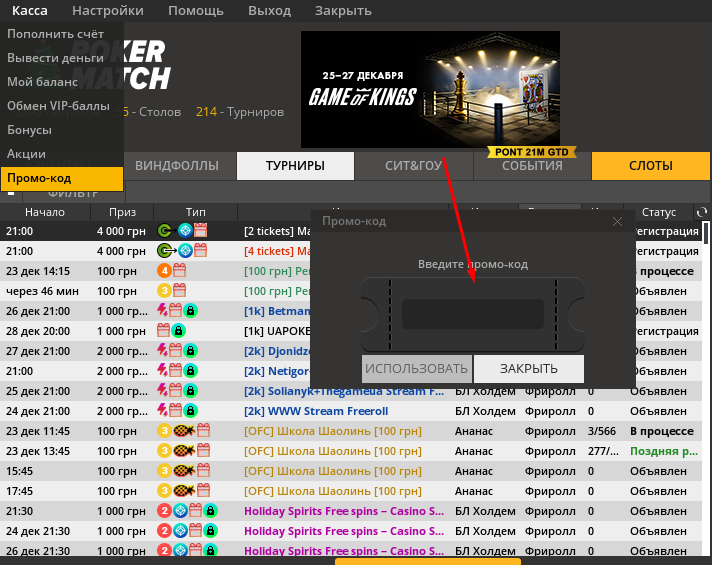Click the pineapple icon in 23 дек 11:45 row
Image resolution: width=712 pixels, height=565 pixels.
[x=181, y=431]
